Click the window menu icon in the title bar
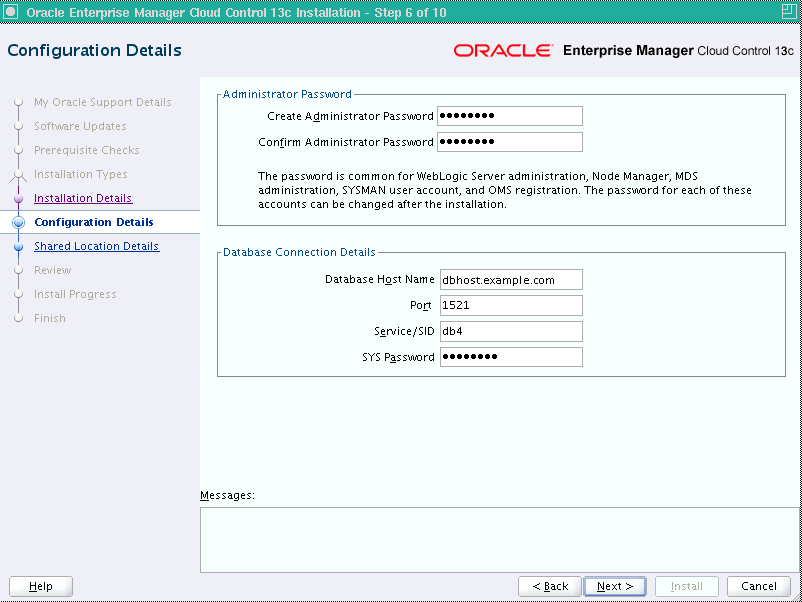Viewport: 802px width, 602px height. pos(11,12)
